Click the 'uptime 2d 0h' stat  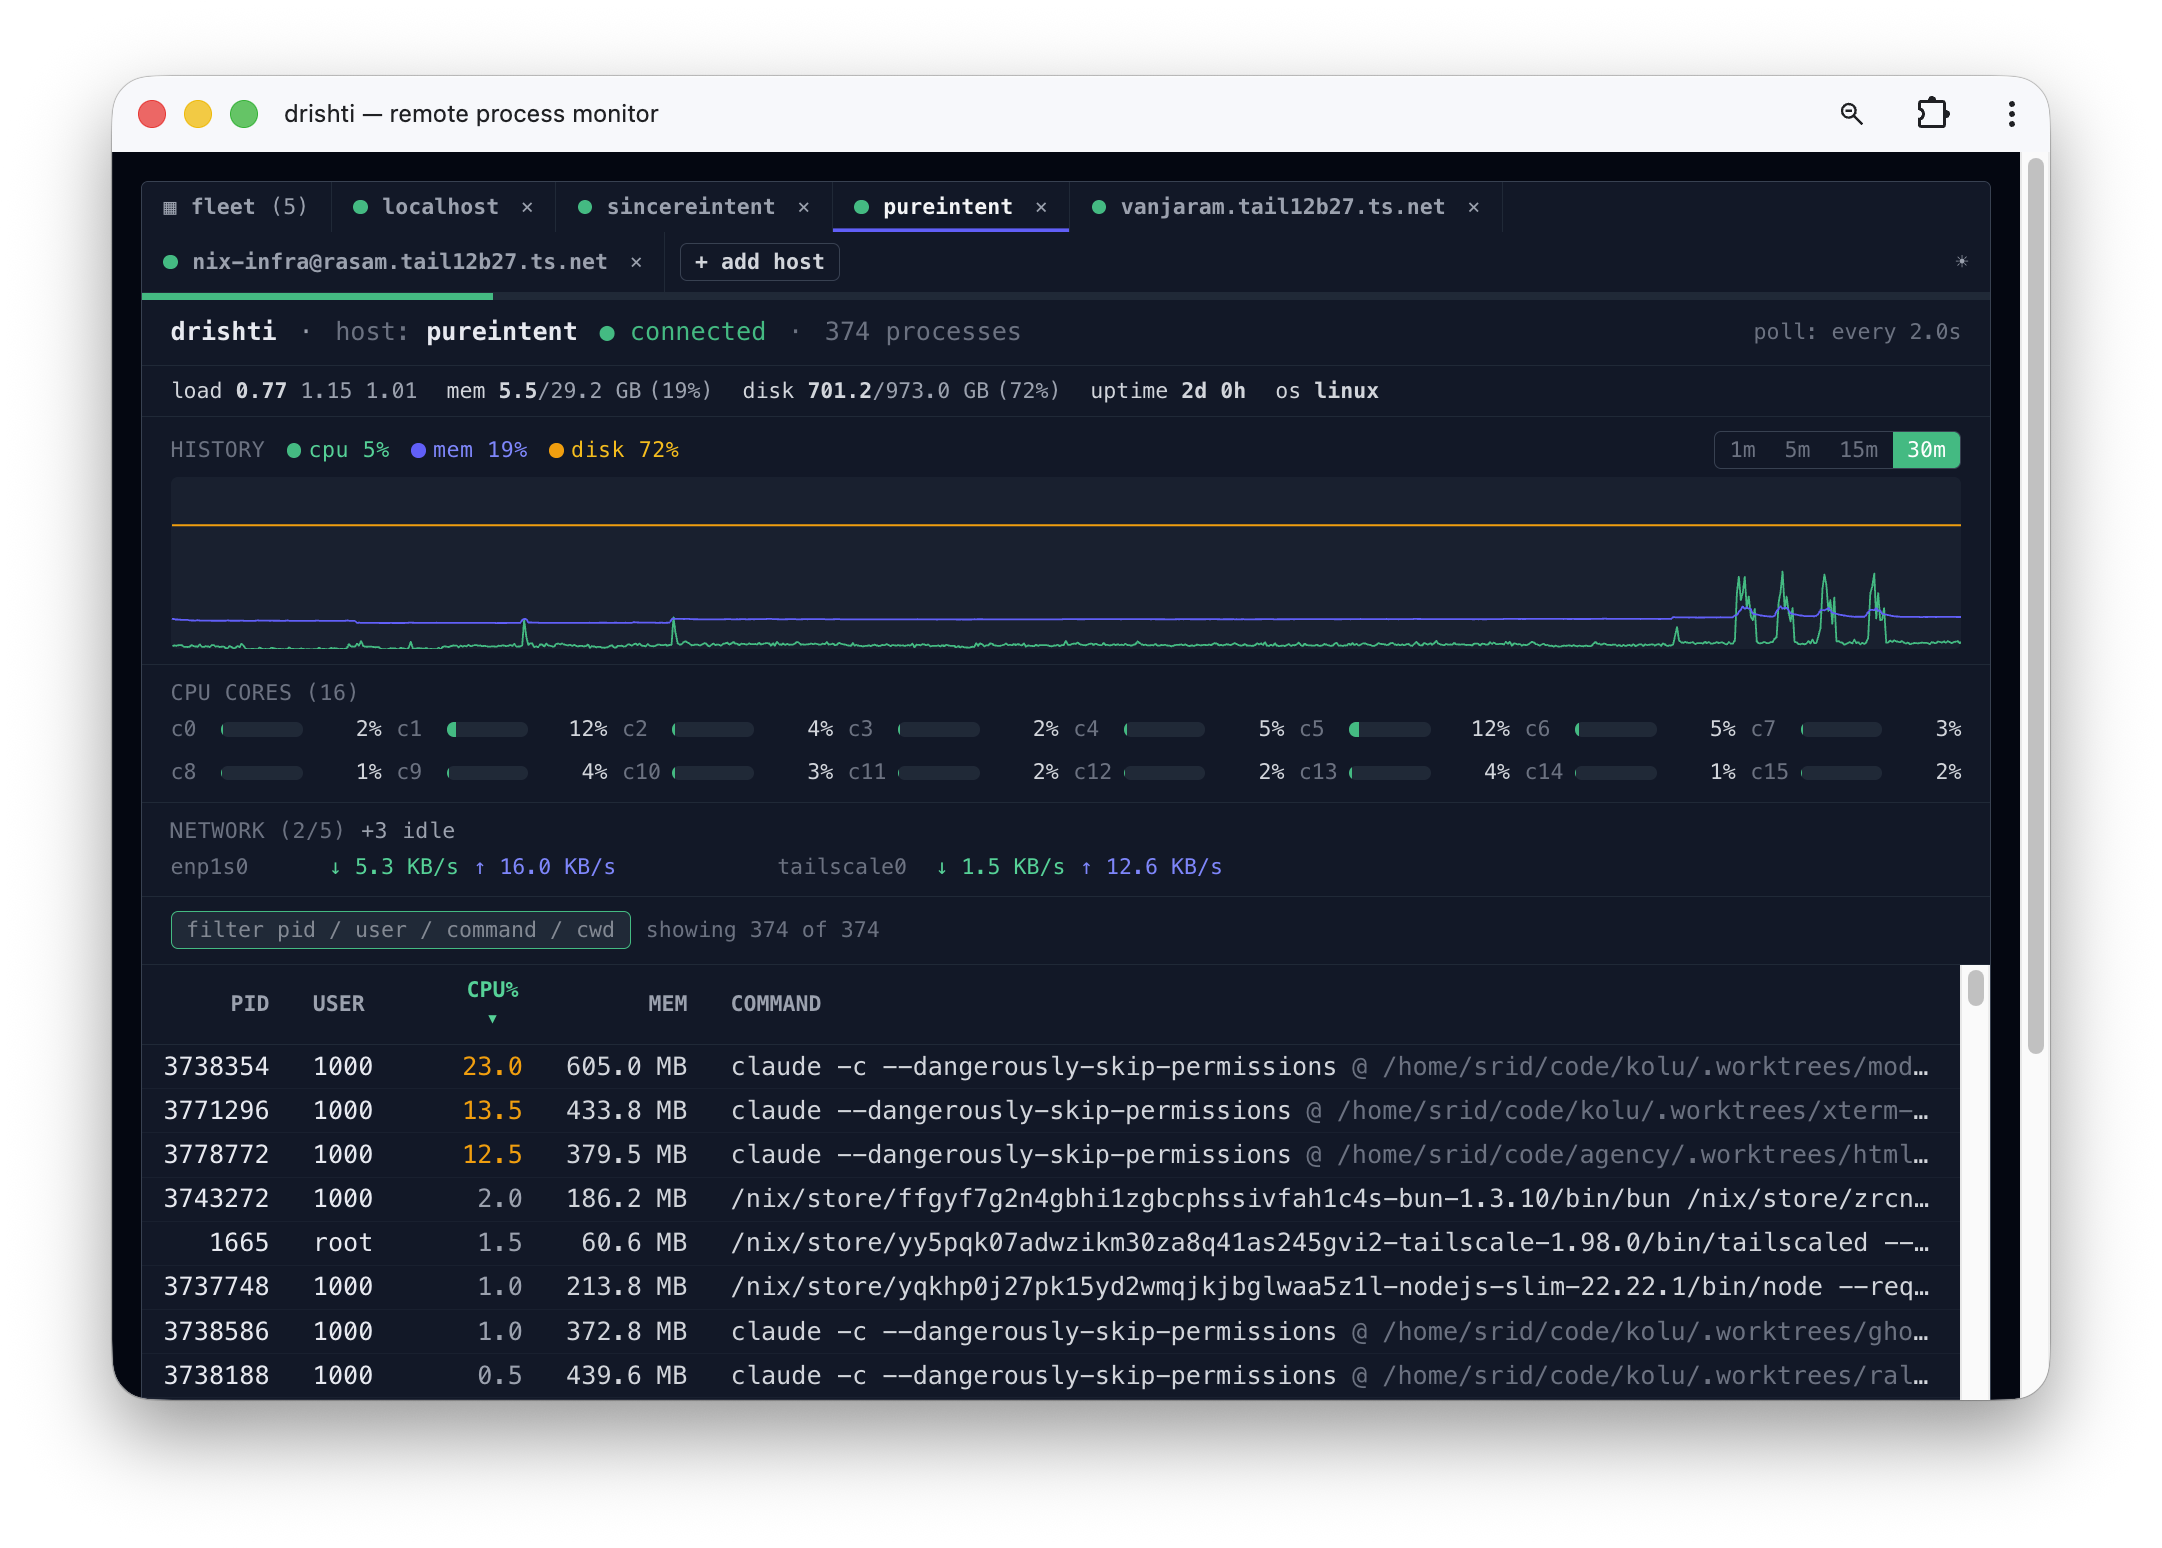tap(1168, 391)
